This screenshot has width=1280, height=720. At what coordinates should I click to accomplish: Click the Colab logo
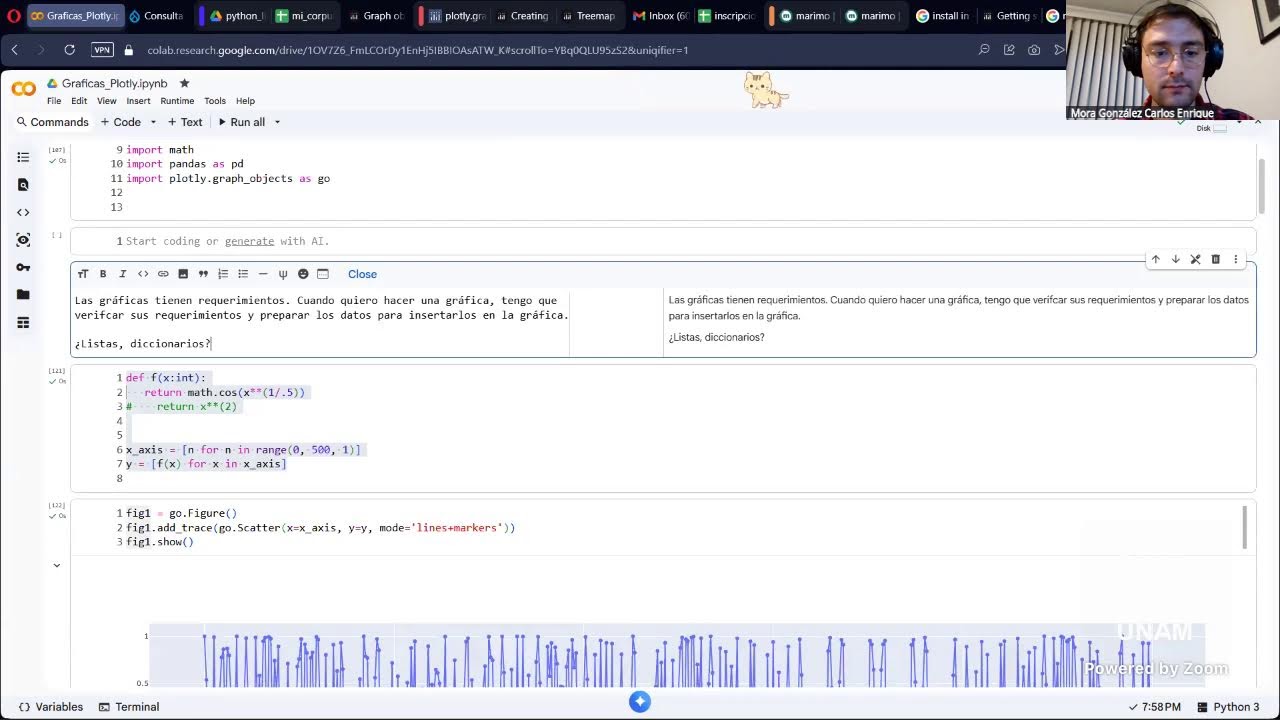(24, 89)
